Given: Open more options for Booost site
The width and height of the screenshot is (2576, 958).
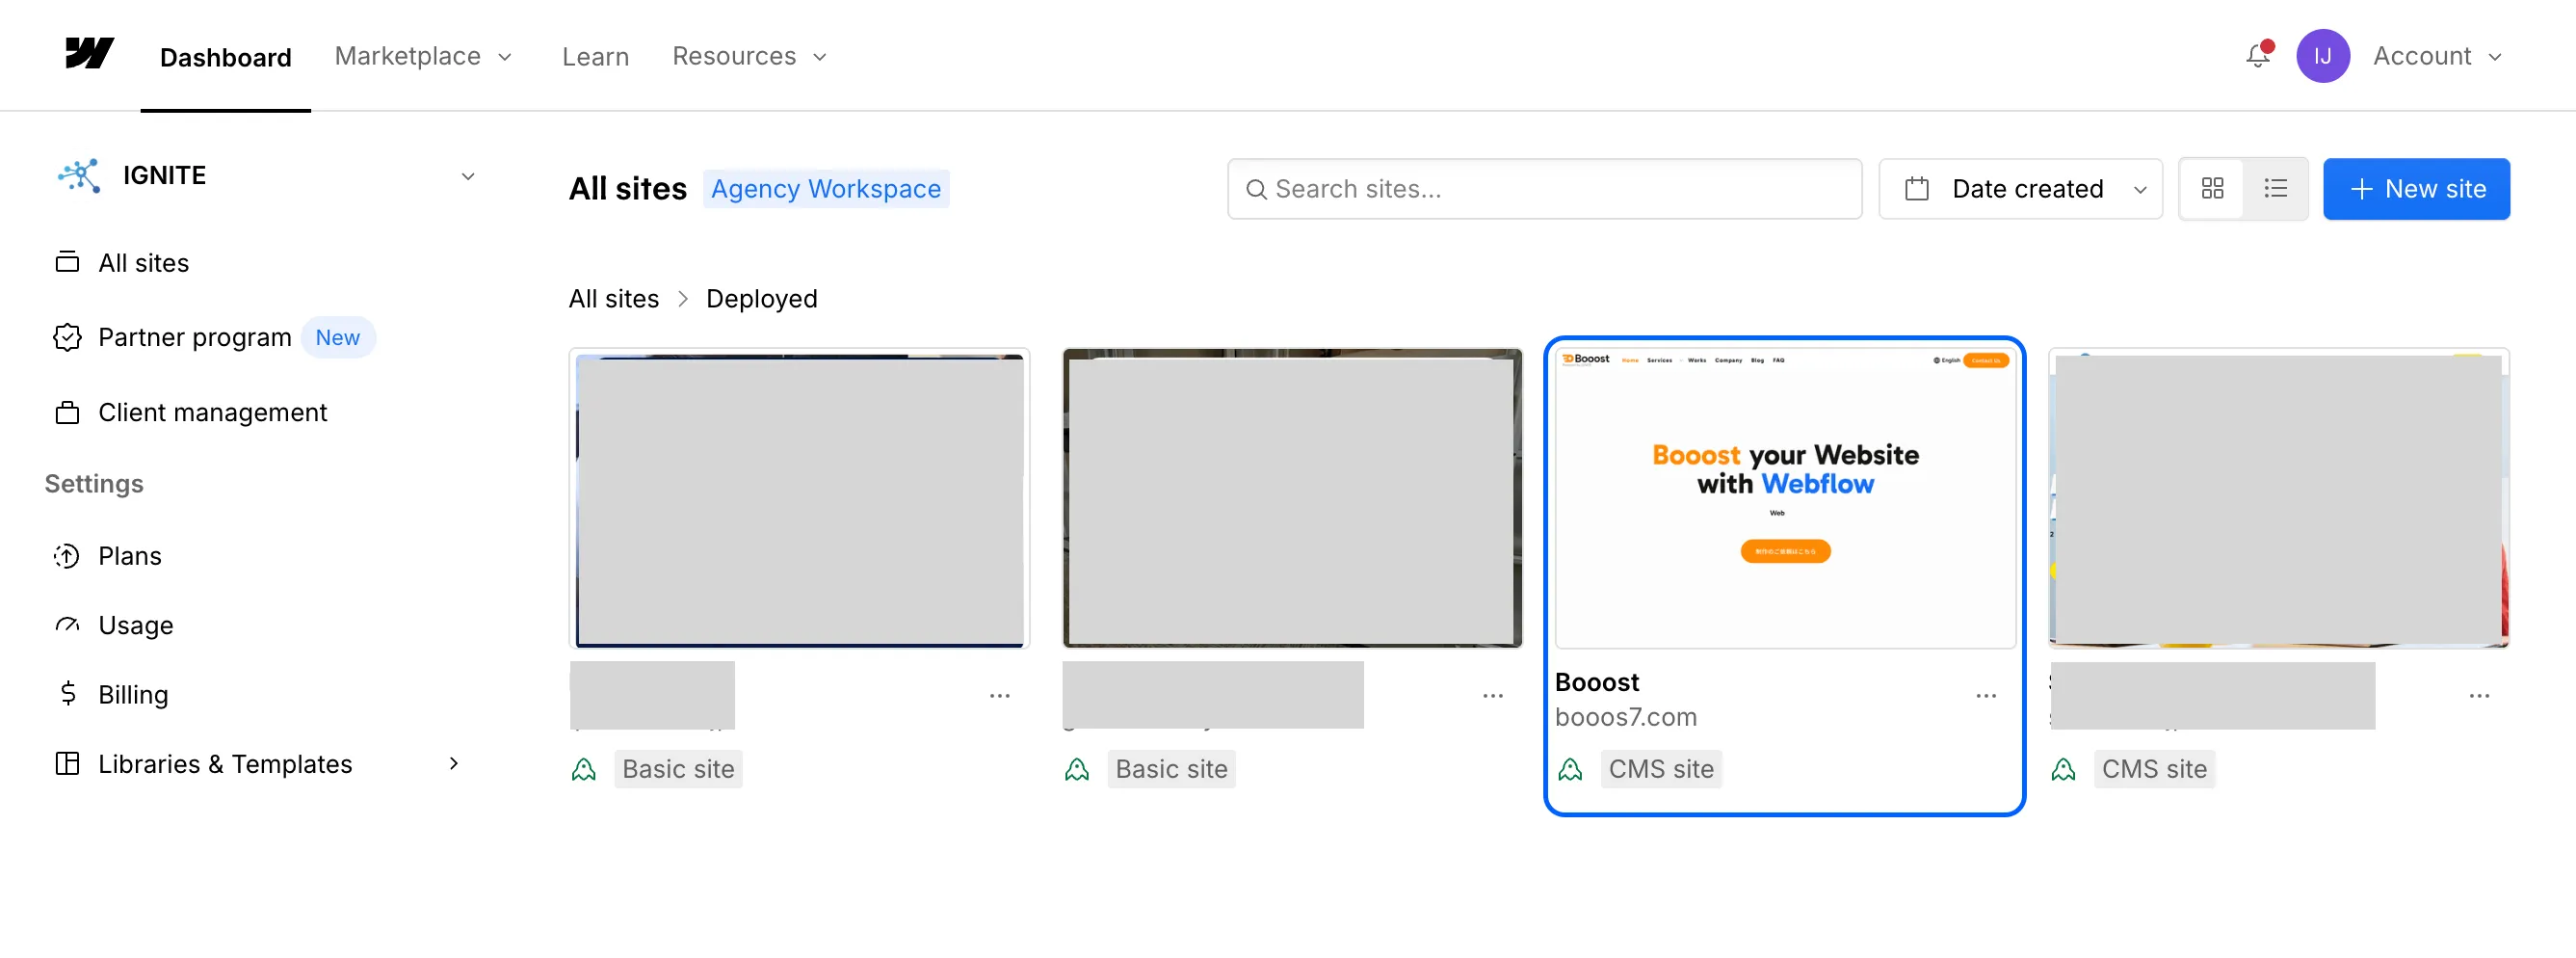Looking at the screenshot, I should pyautogui.click(x=1986, y=695).
